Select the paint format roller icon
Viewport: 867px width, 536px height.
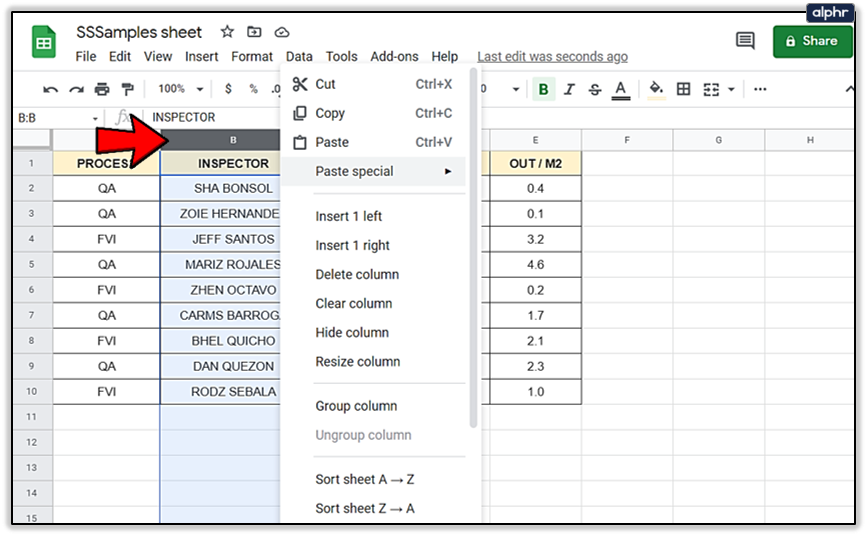(x=127, y=89)
